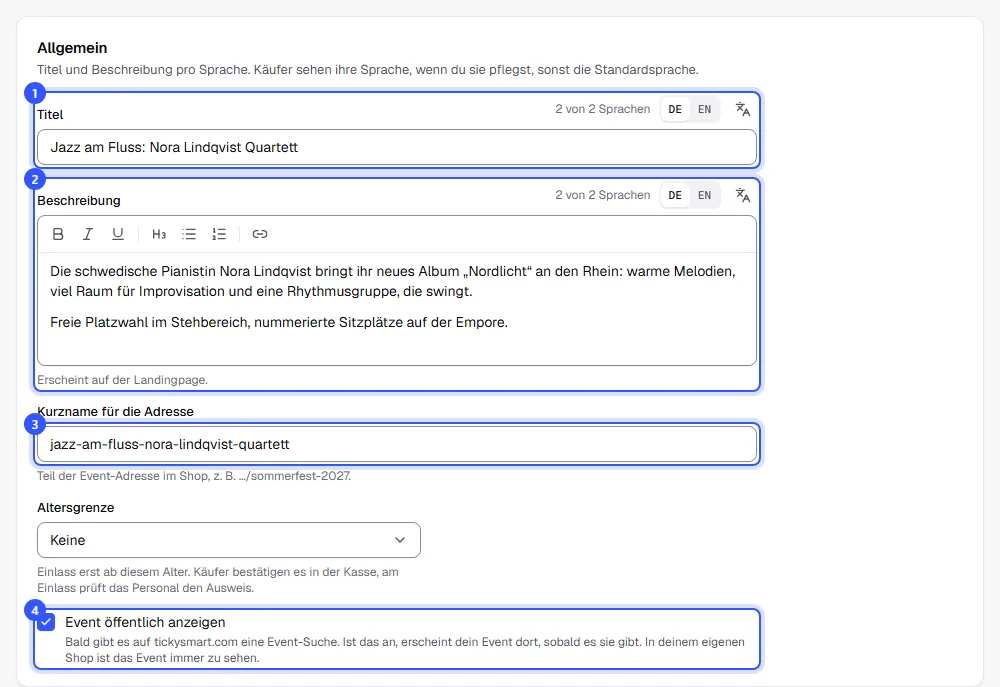Create a bulleted list in Beschreibung
This screenshot has height=687, width=1000.
tap(189, 234)
